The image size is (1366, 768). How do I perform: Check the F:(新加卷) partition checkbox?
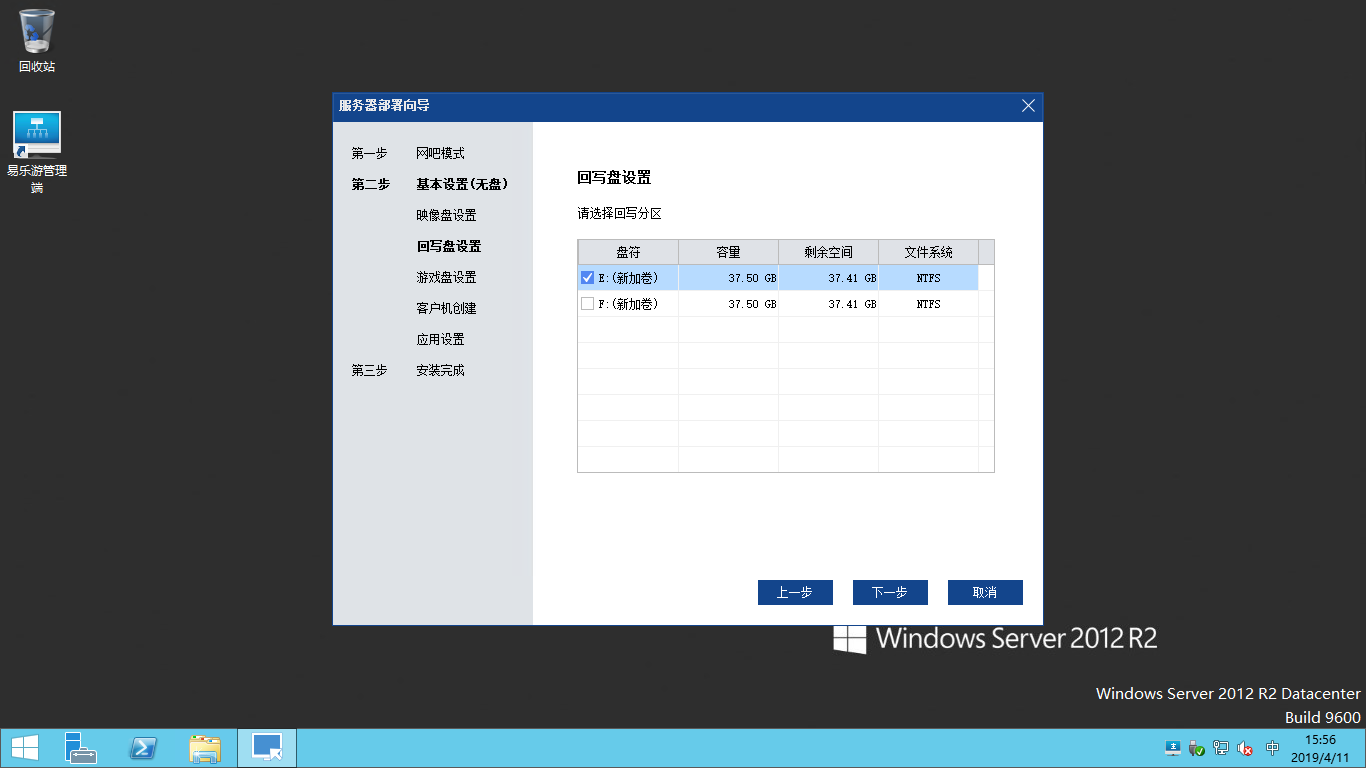click(x=588, y=304)
